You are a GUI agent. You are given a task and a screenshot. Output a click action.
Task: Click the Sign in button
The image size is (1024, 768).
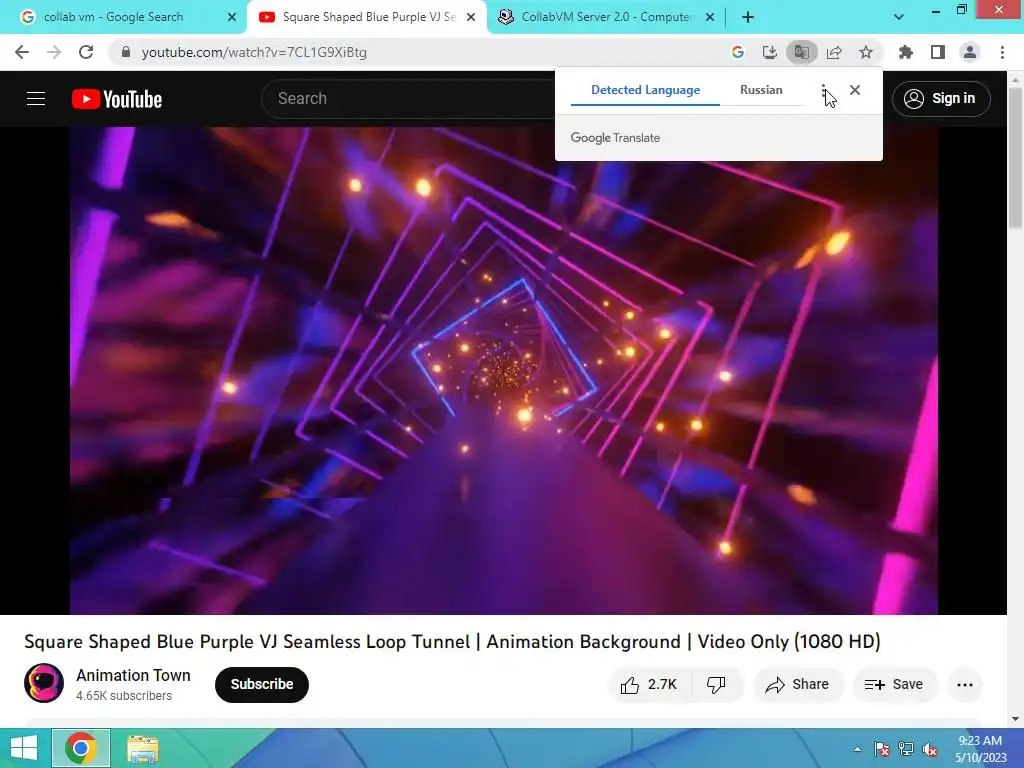coord(941,99)
